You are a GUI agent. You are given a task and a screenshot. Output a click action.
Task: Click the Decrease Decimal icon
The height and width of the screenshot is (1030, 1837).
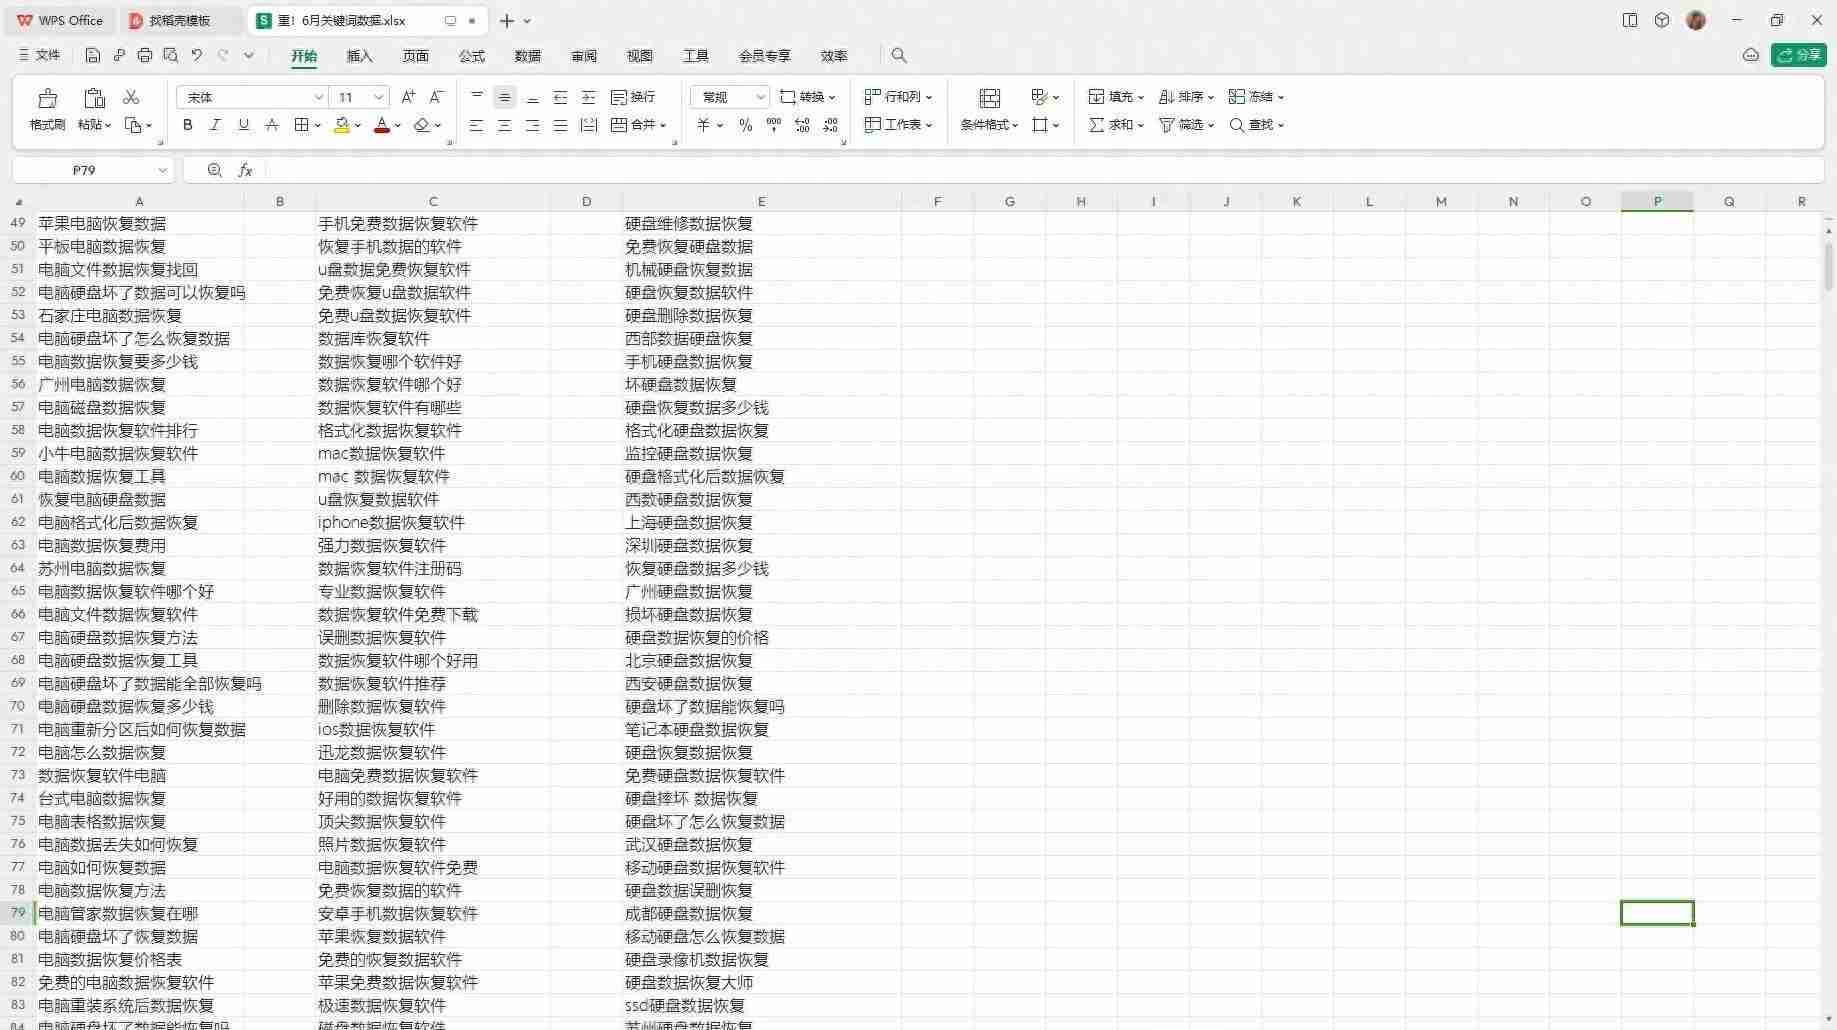click(x=831, y=125)
